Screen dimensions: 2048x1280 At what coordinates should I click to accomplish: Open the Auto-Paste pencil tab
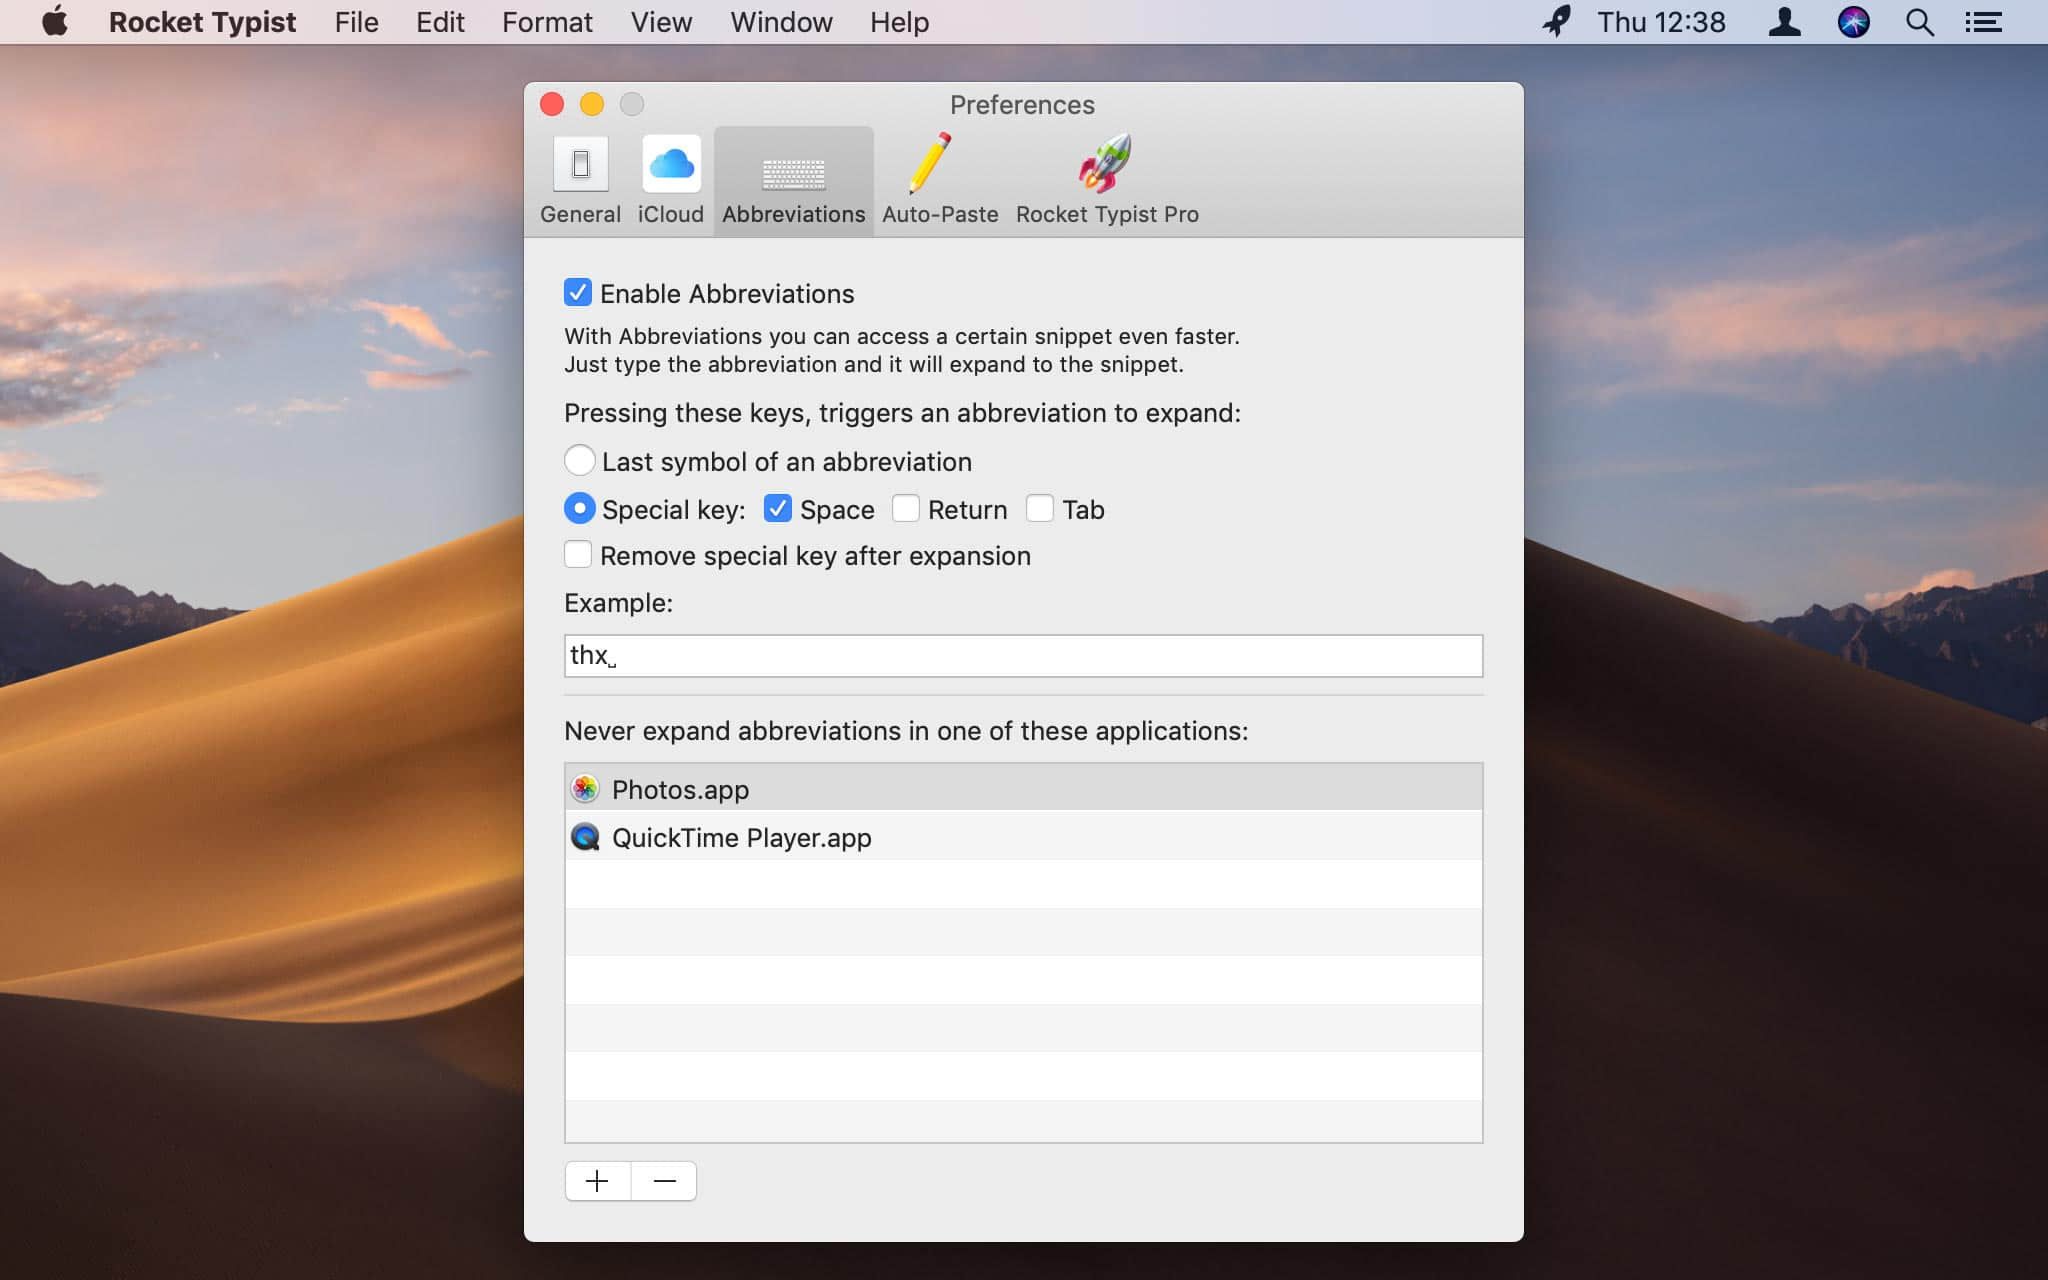(x=940, y=181)
